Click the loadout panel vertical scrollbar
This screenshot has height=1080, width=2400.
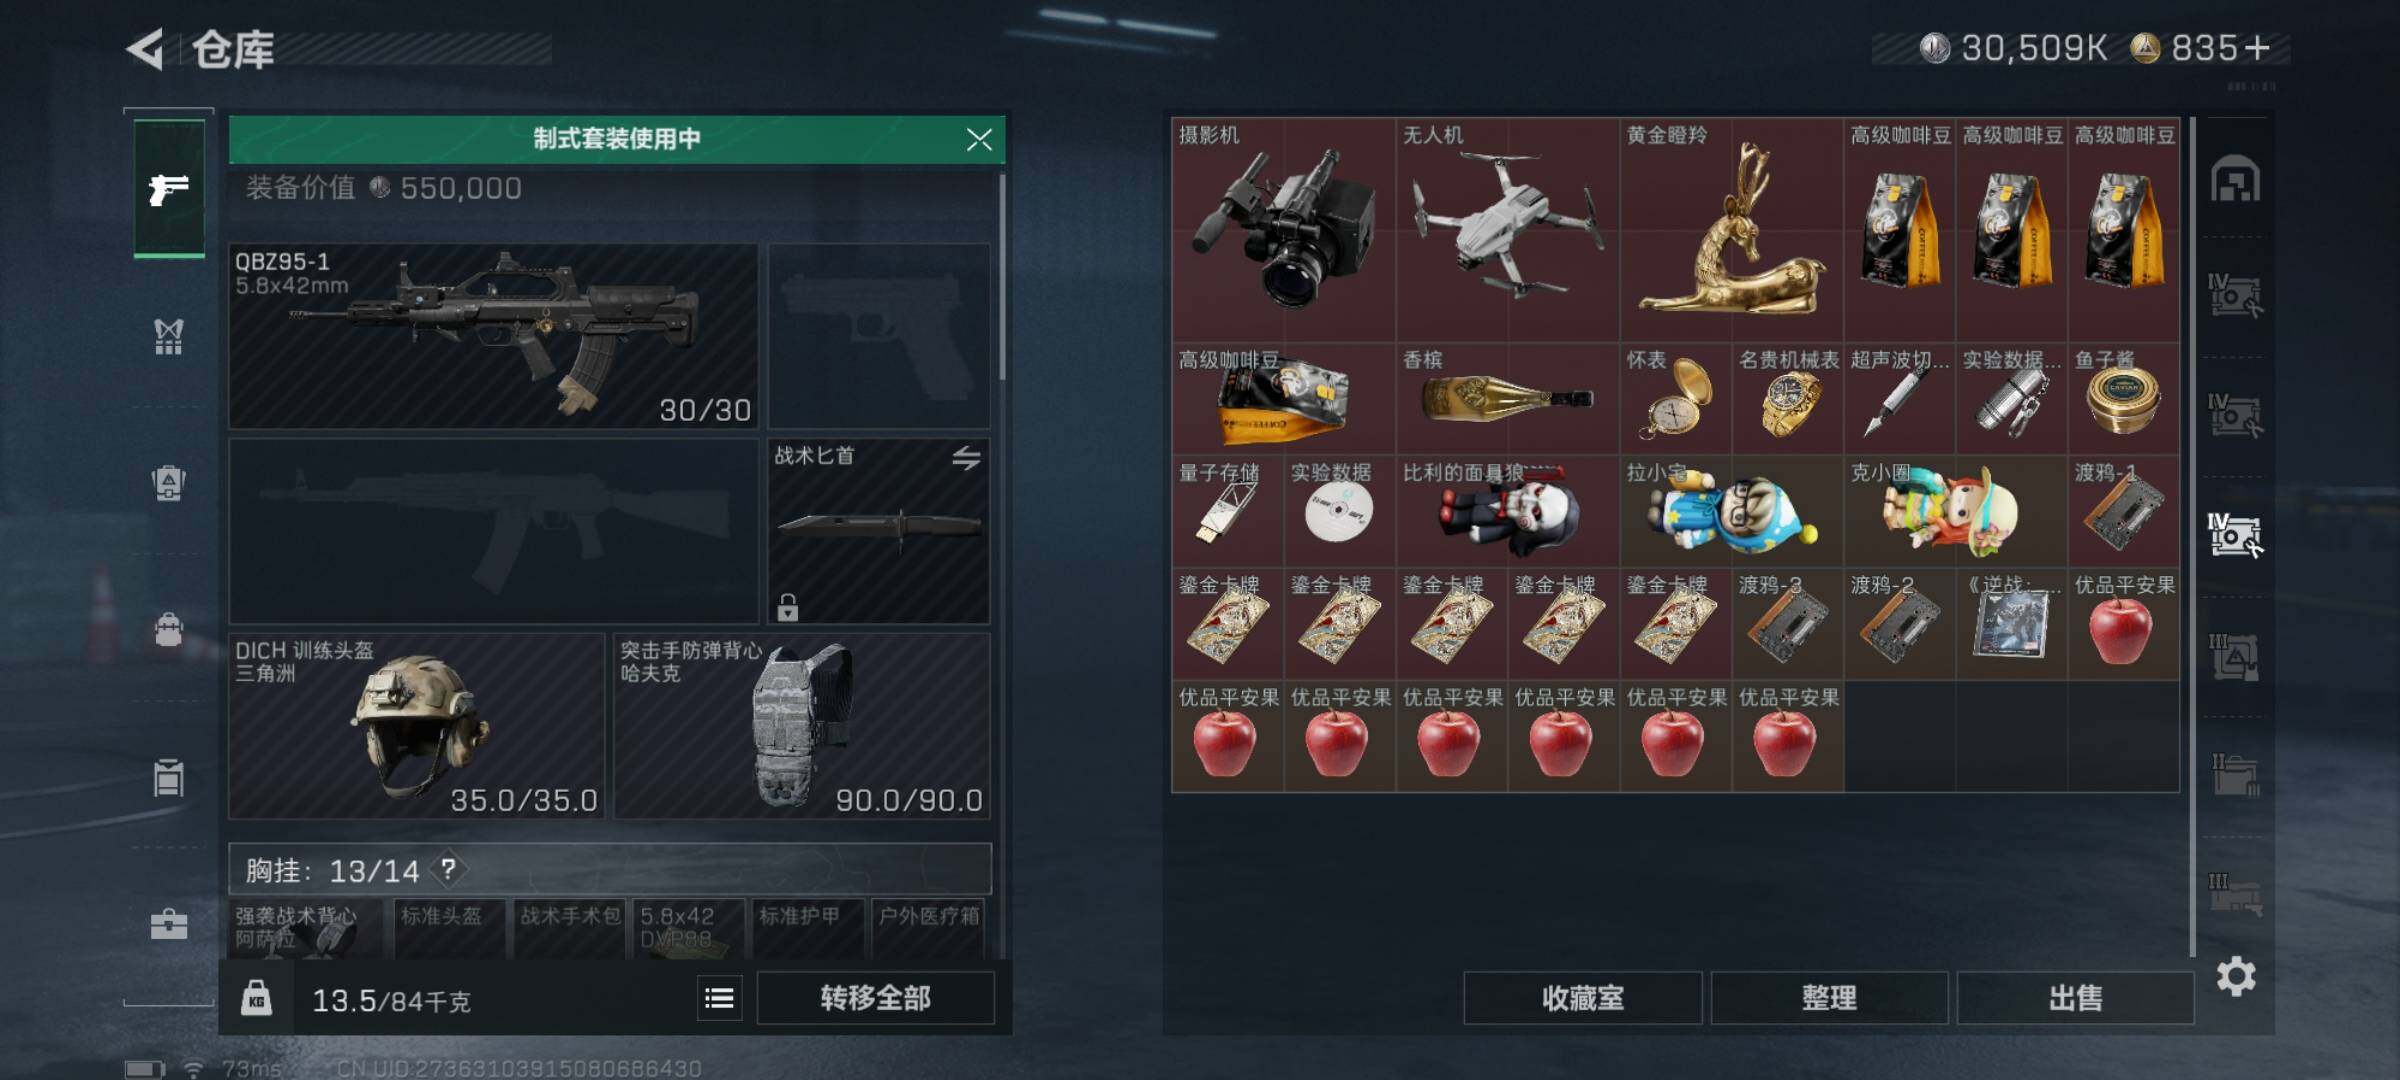click(x=1002, y=278)
